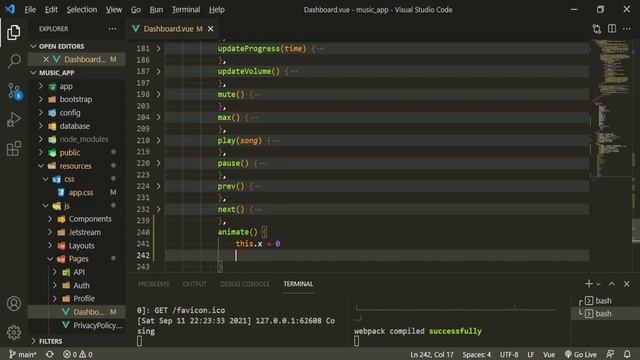The height and width of the screenshot is (360, 640).
Task: Open the Edit menu
Action: point(51,9)
